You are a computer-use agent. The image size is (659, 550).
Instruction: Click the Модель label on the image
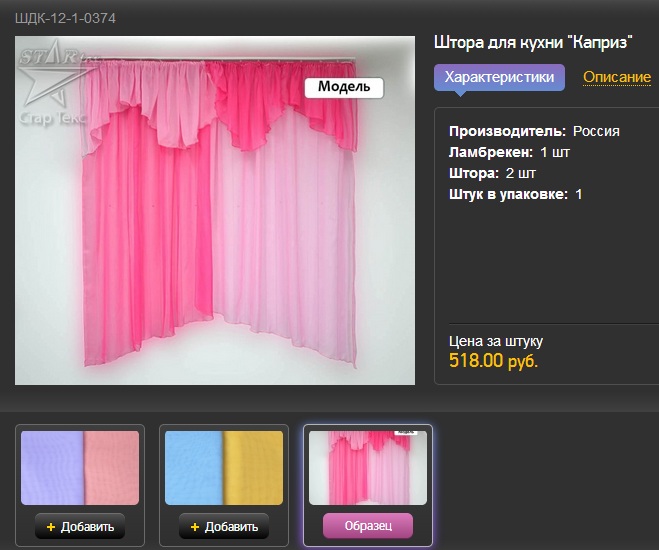(344, 87)
